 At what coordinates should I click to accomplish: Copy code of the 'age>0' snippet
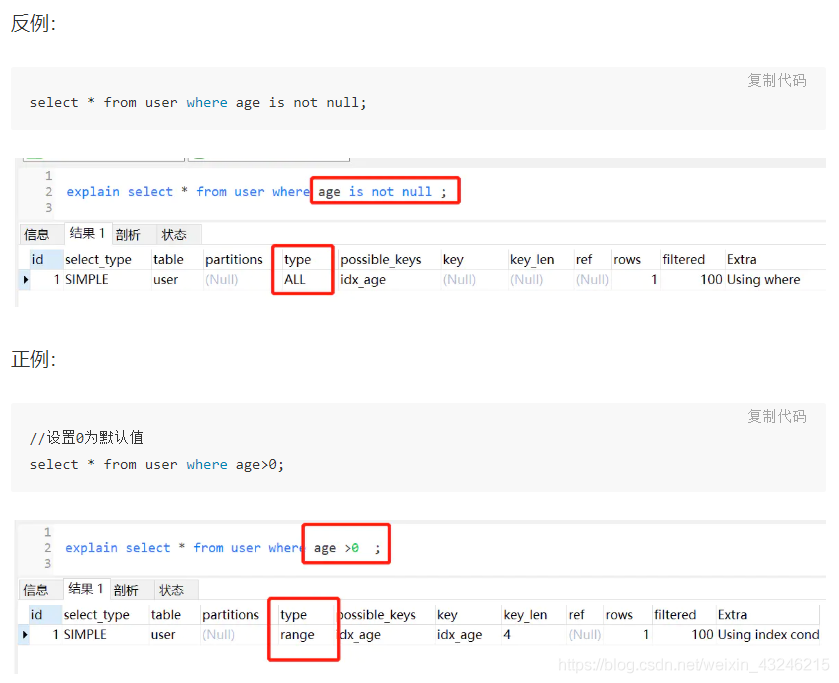[x=776, y=416]
